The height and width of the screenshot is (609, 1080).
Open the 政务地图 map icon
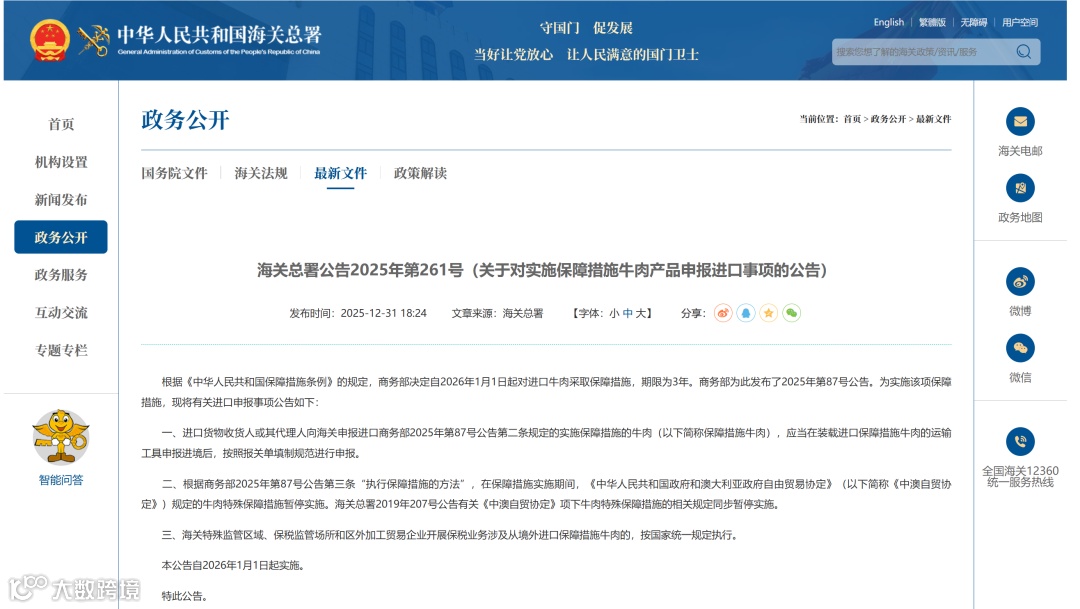tap(1020, 188)
